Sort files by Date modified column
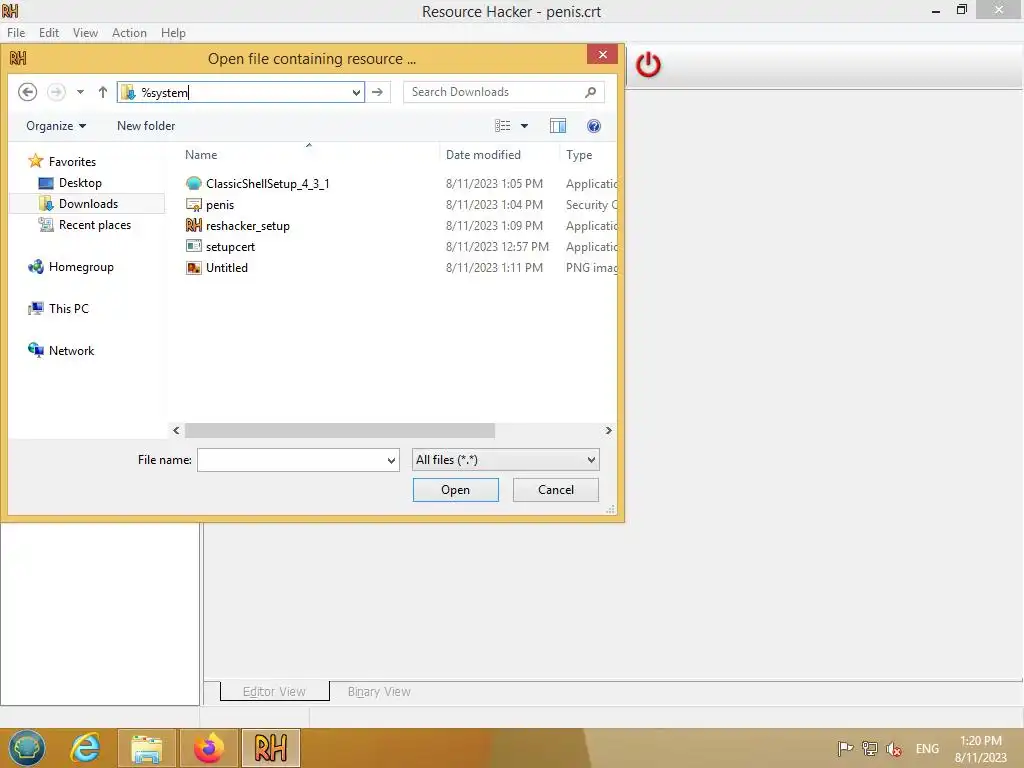The height and width of the screenshot is (768, 1024). point(483,155)
